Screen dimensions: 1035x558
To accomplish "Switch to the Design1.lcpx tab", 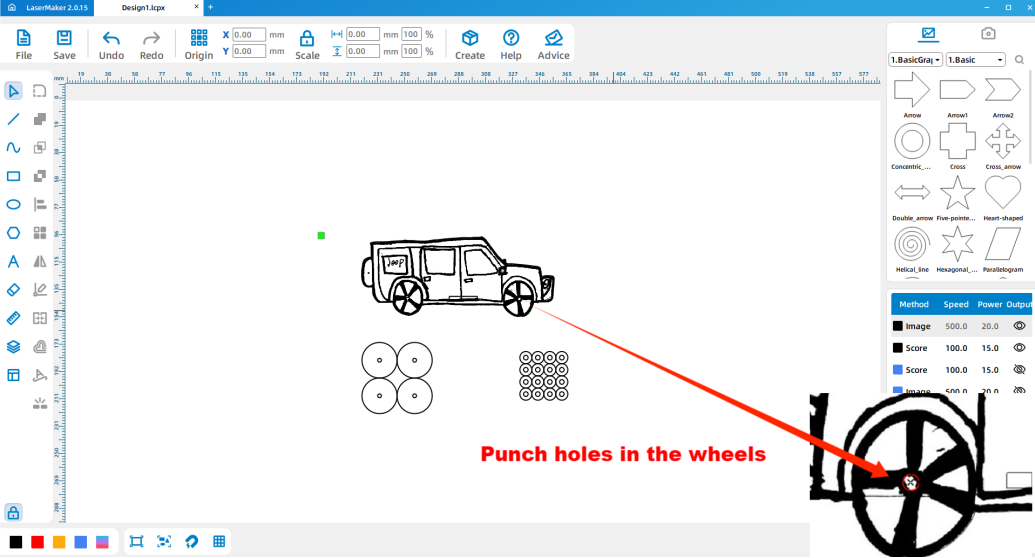I will point(143,7).
